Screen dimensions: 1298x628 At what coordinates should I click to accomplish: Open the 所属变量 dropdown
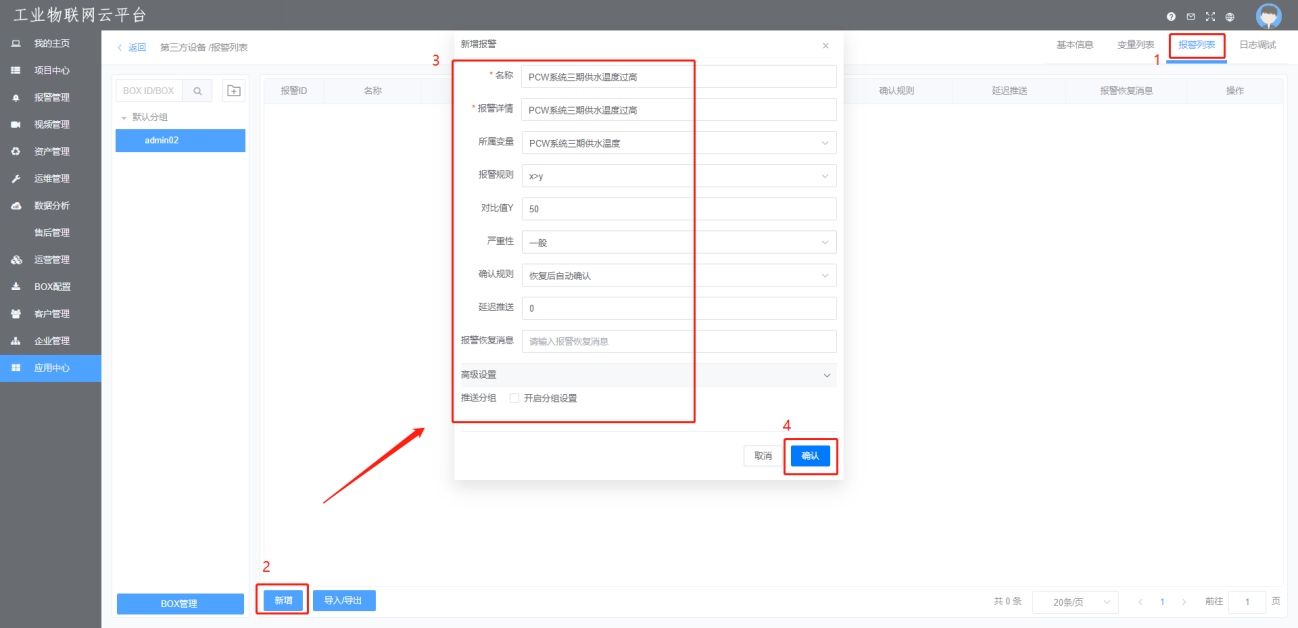[x=678, y=143]
